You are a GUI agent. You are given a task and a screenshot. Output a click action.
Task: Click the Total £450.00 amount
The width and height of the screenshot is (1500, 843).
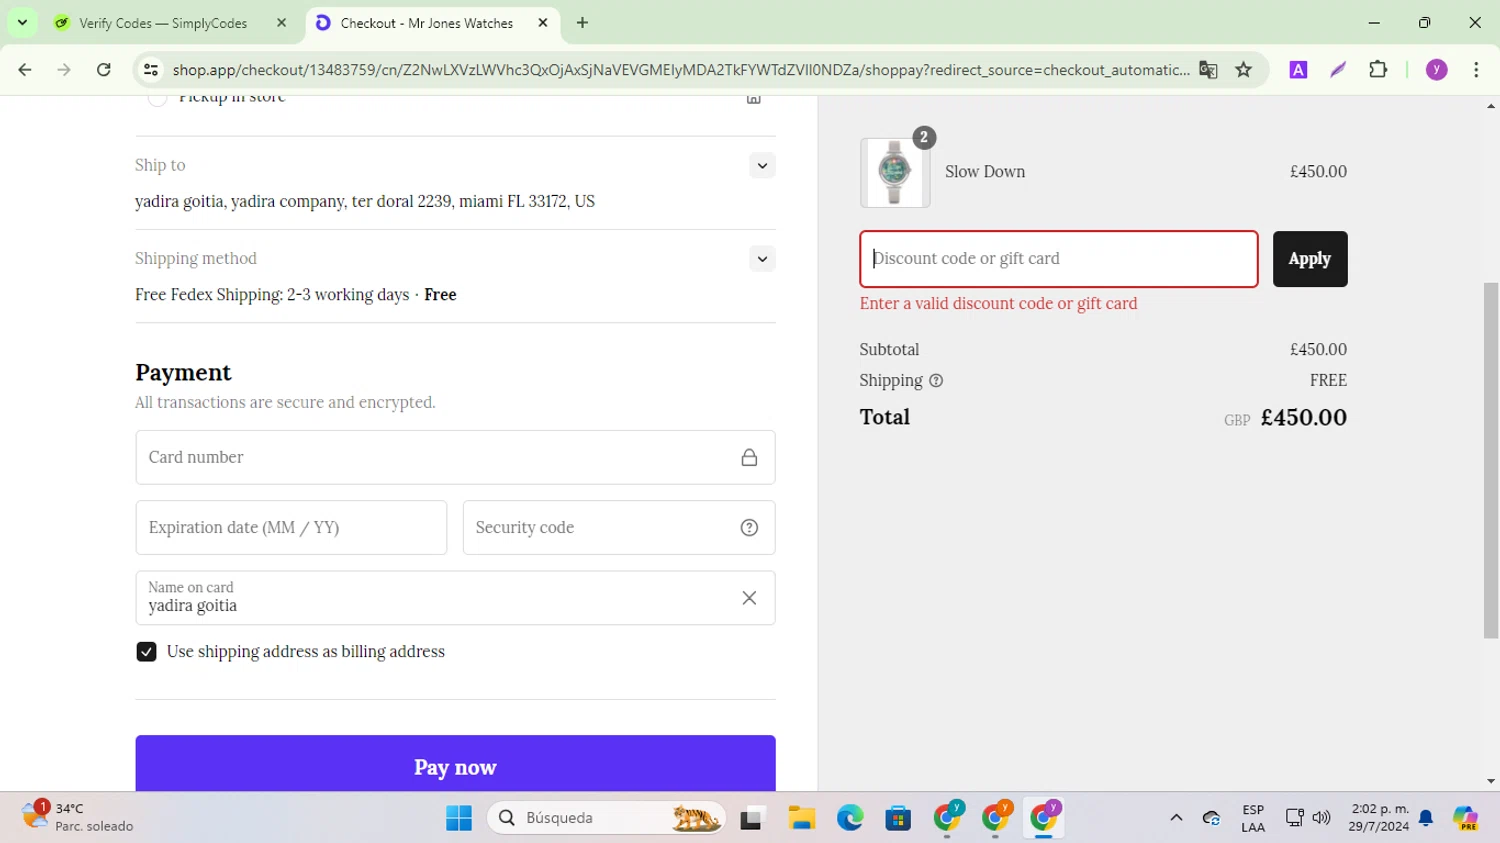[1304, 418]
